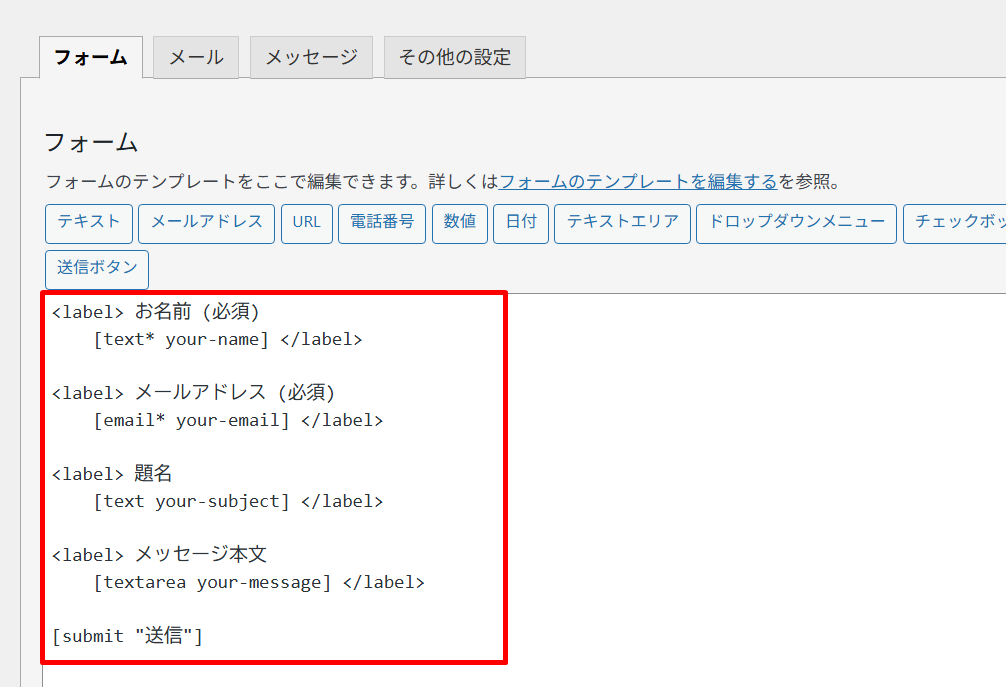Open the メール tab

tap(196, 57)
